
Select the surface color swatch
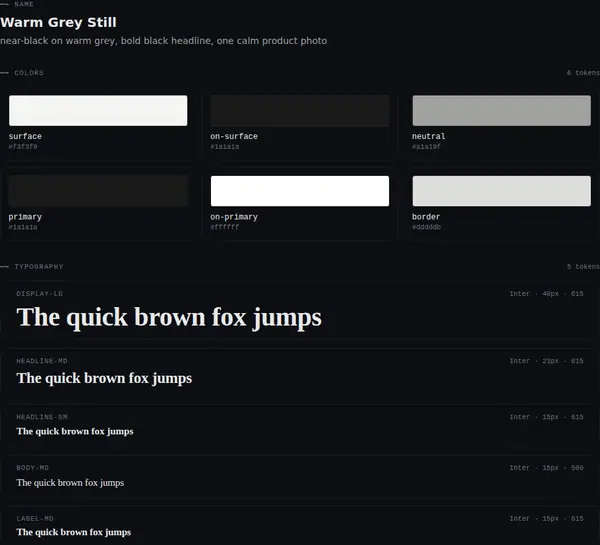(98, 111)
